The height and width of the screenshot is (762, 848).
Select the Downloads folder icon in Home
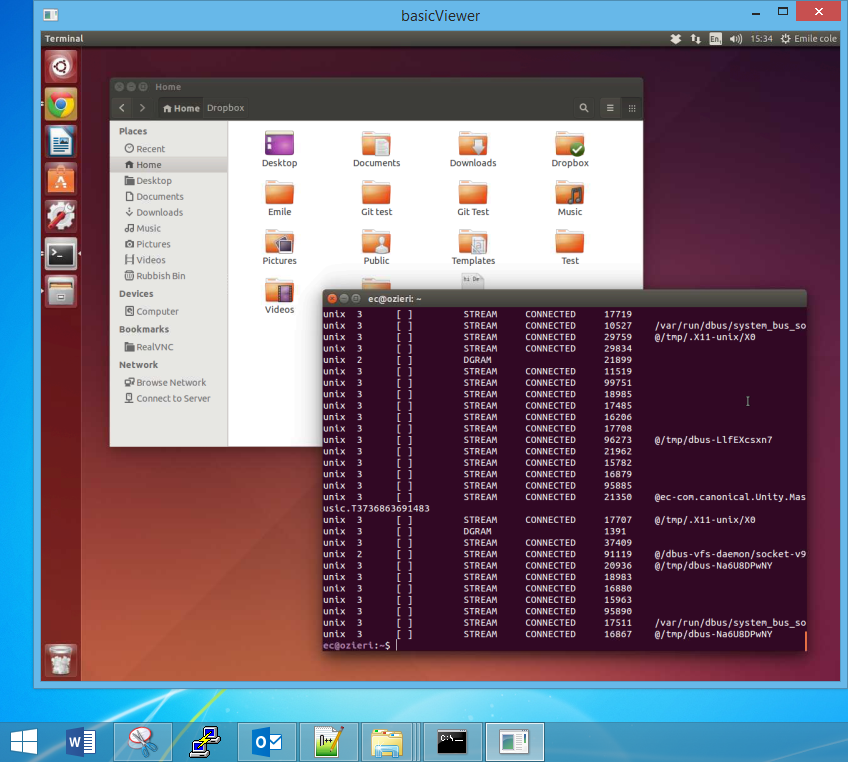point(473,149)
